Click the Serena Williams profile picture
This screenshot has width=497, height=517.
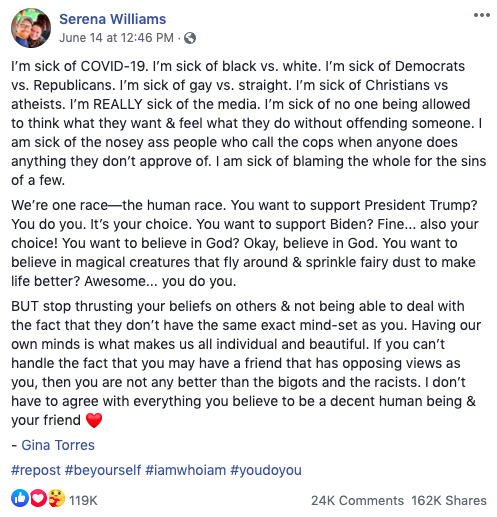pos(31,28)
